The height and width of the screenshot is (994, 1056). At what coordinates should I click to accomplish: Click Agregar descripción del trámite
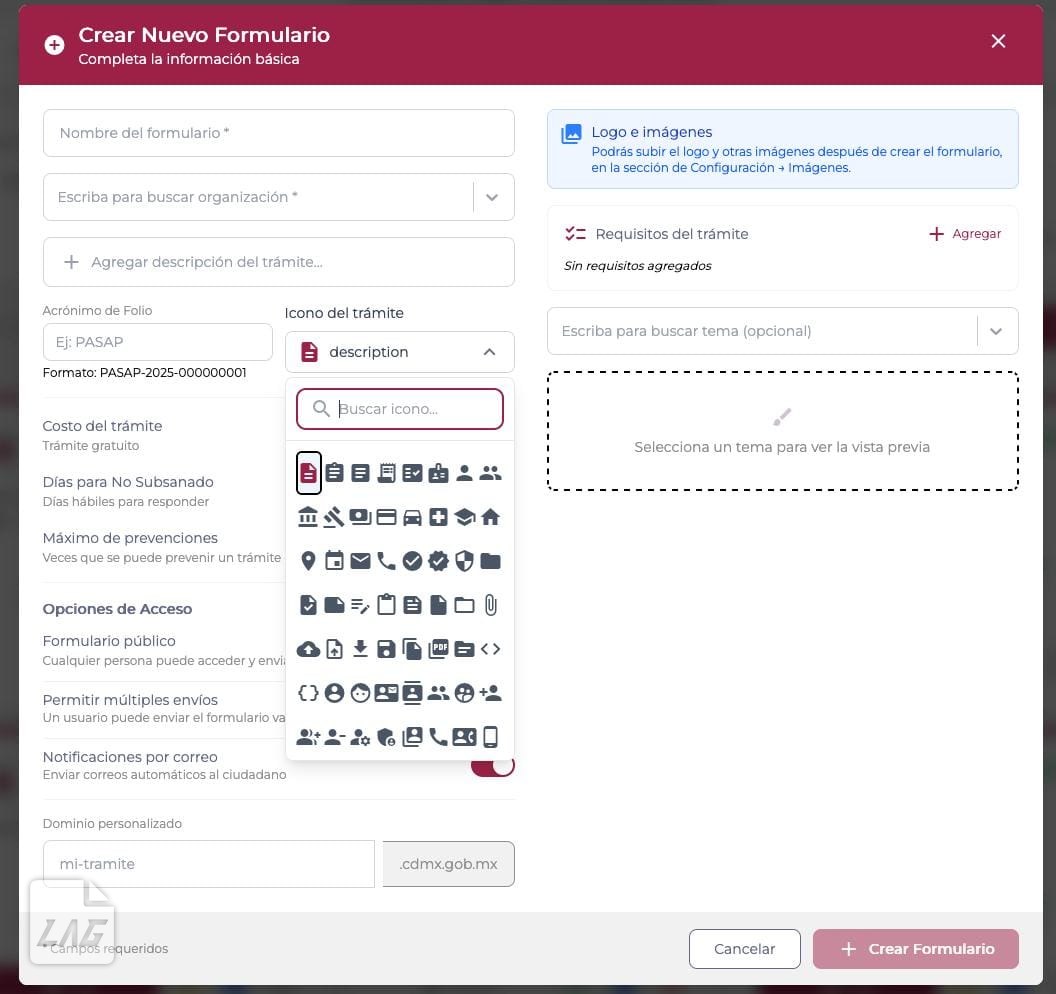pos(279,262)
